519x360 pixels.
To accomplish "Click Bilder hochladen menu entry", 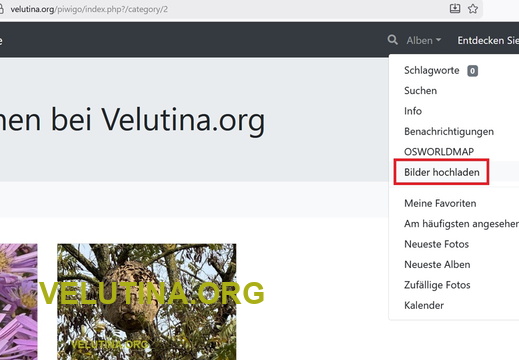I will (442, 172).
